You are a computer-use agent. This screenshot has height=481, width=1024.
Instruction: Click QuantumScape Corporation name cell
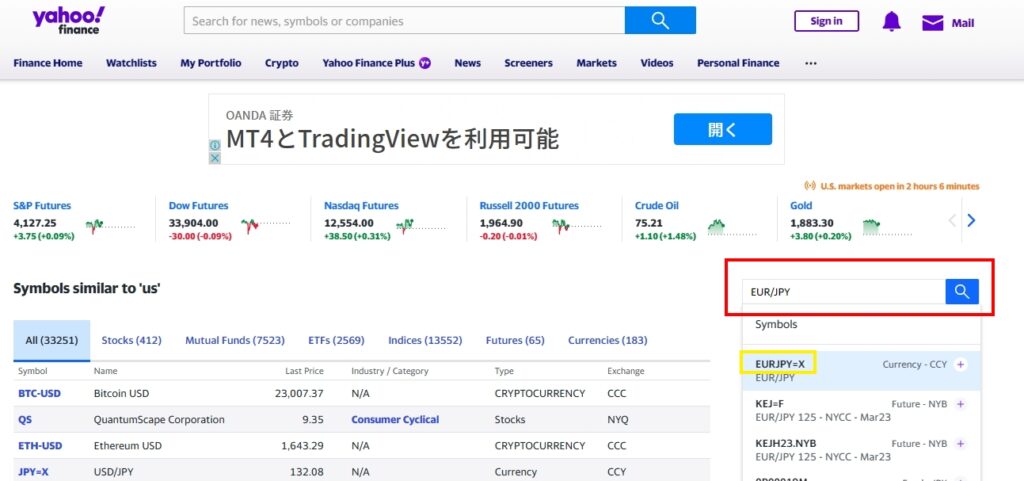pyautogui.click(x=159, y=420)
